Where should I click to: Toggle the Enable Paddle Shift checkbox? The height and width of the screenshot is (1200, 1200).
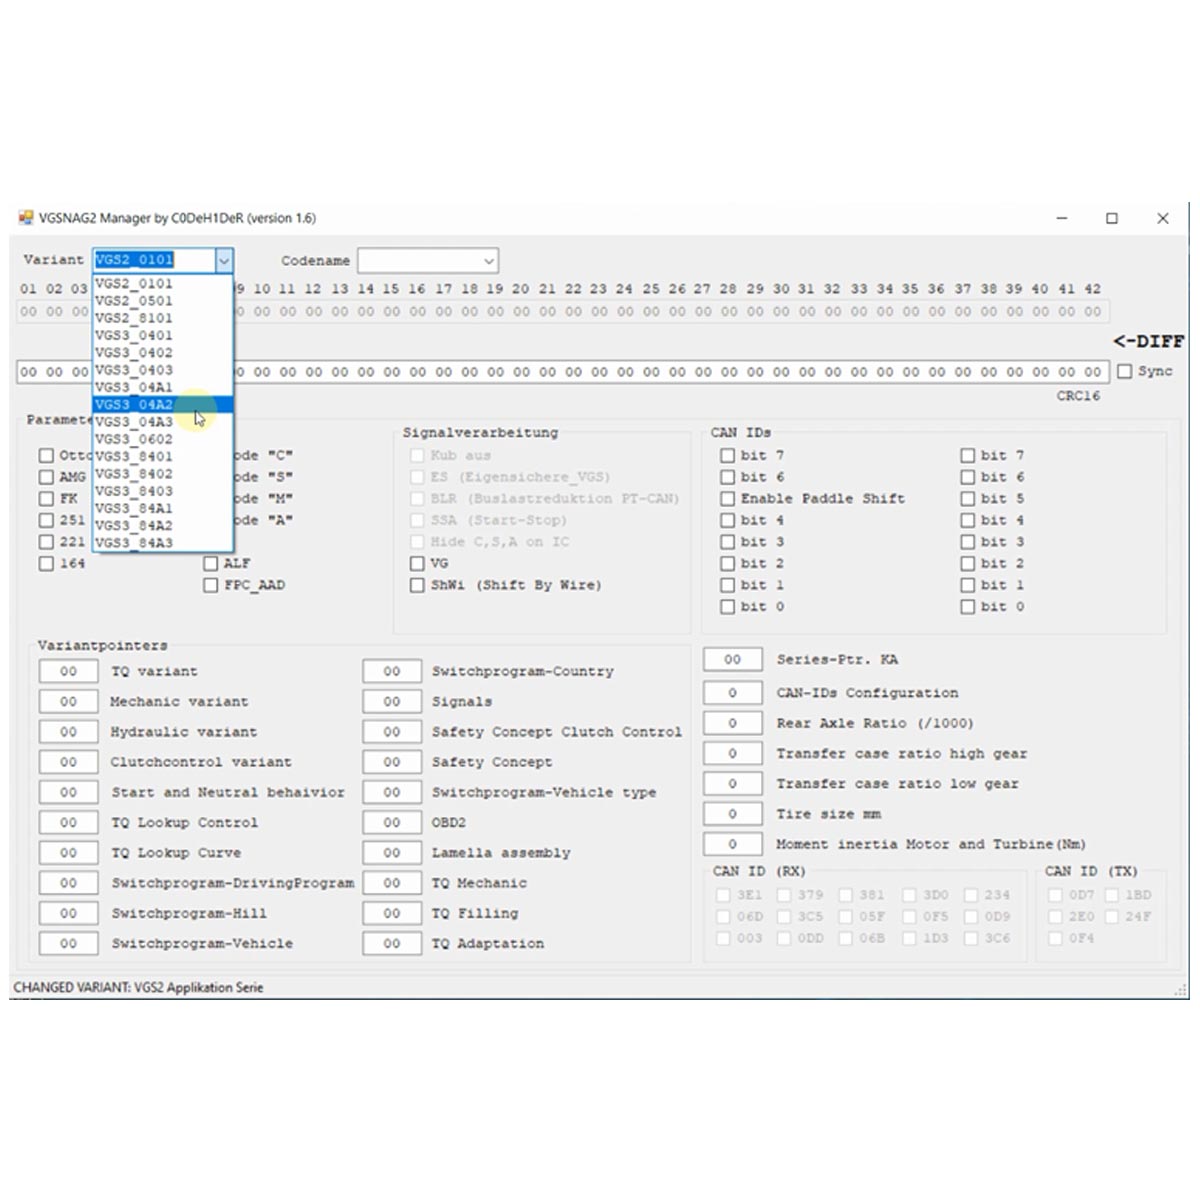tap(728, 498)
